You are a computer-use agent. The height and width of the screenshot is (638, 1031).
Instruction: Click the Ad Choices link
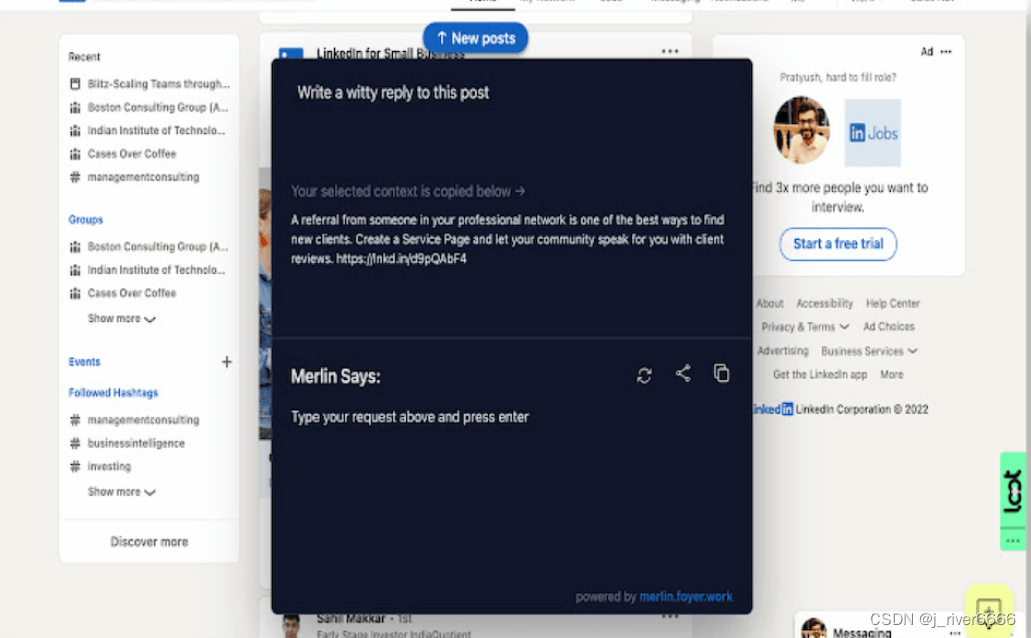pos(888,327)
